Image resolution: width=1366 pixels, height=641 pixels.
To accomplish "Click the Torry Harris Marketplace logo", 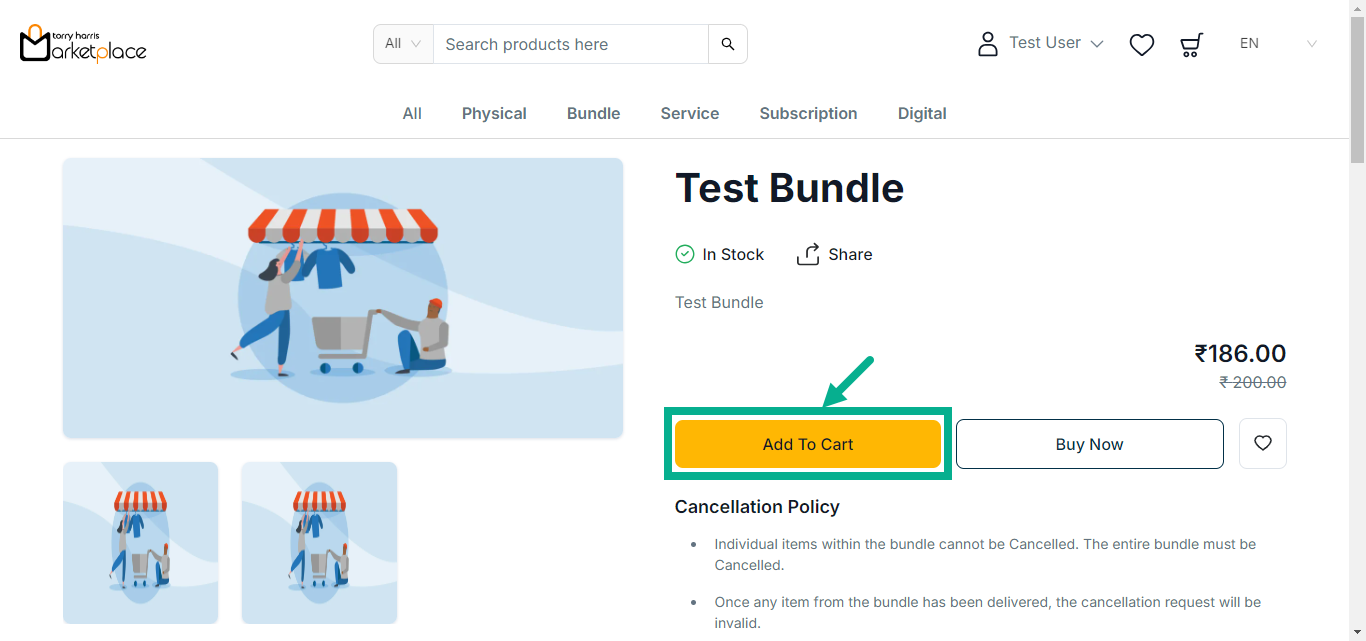I will pos(83,44).
